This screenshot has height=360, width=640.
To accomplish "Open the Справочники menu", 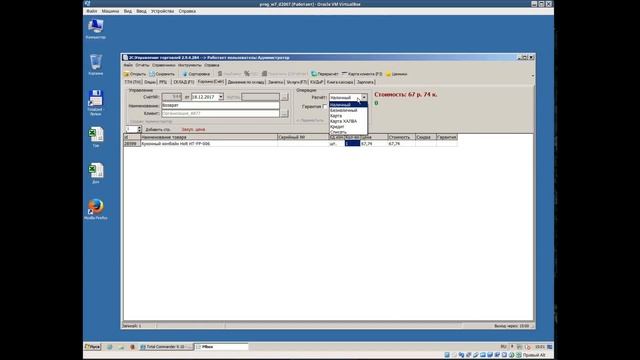I will pos(164,65).
